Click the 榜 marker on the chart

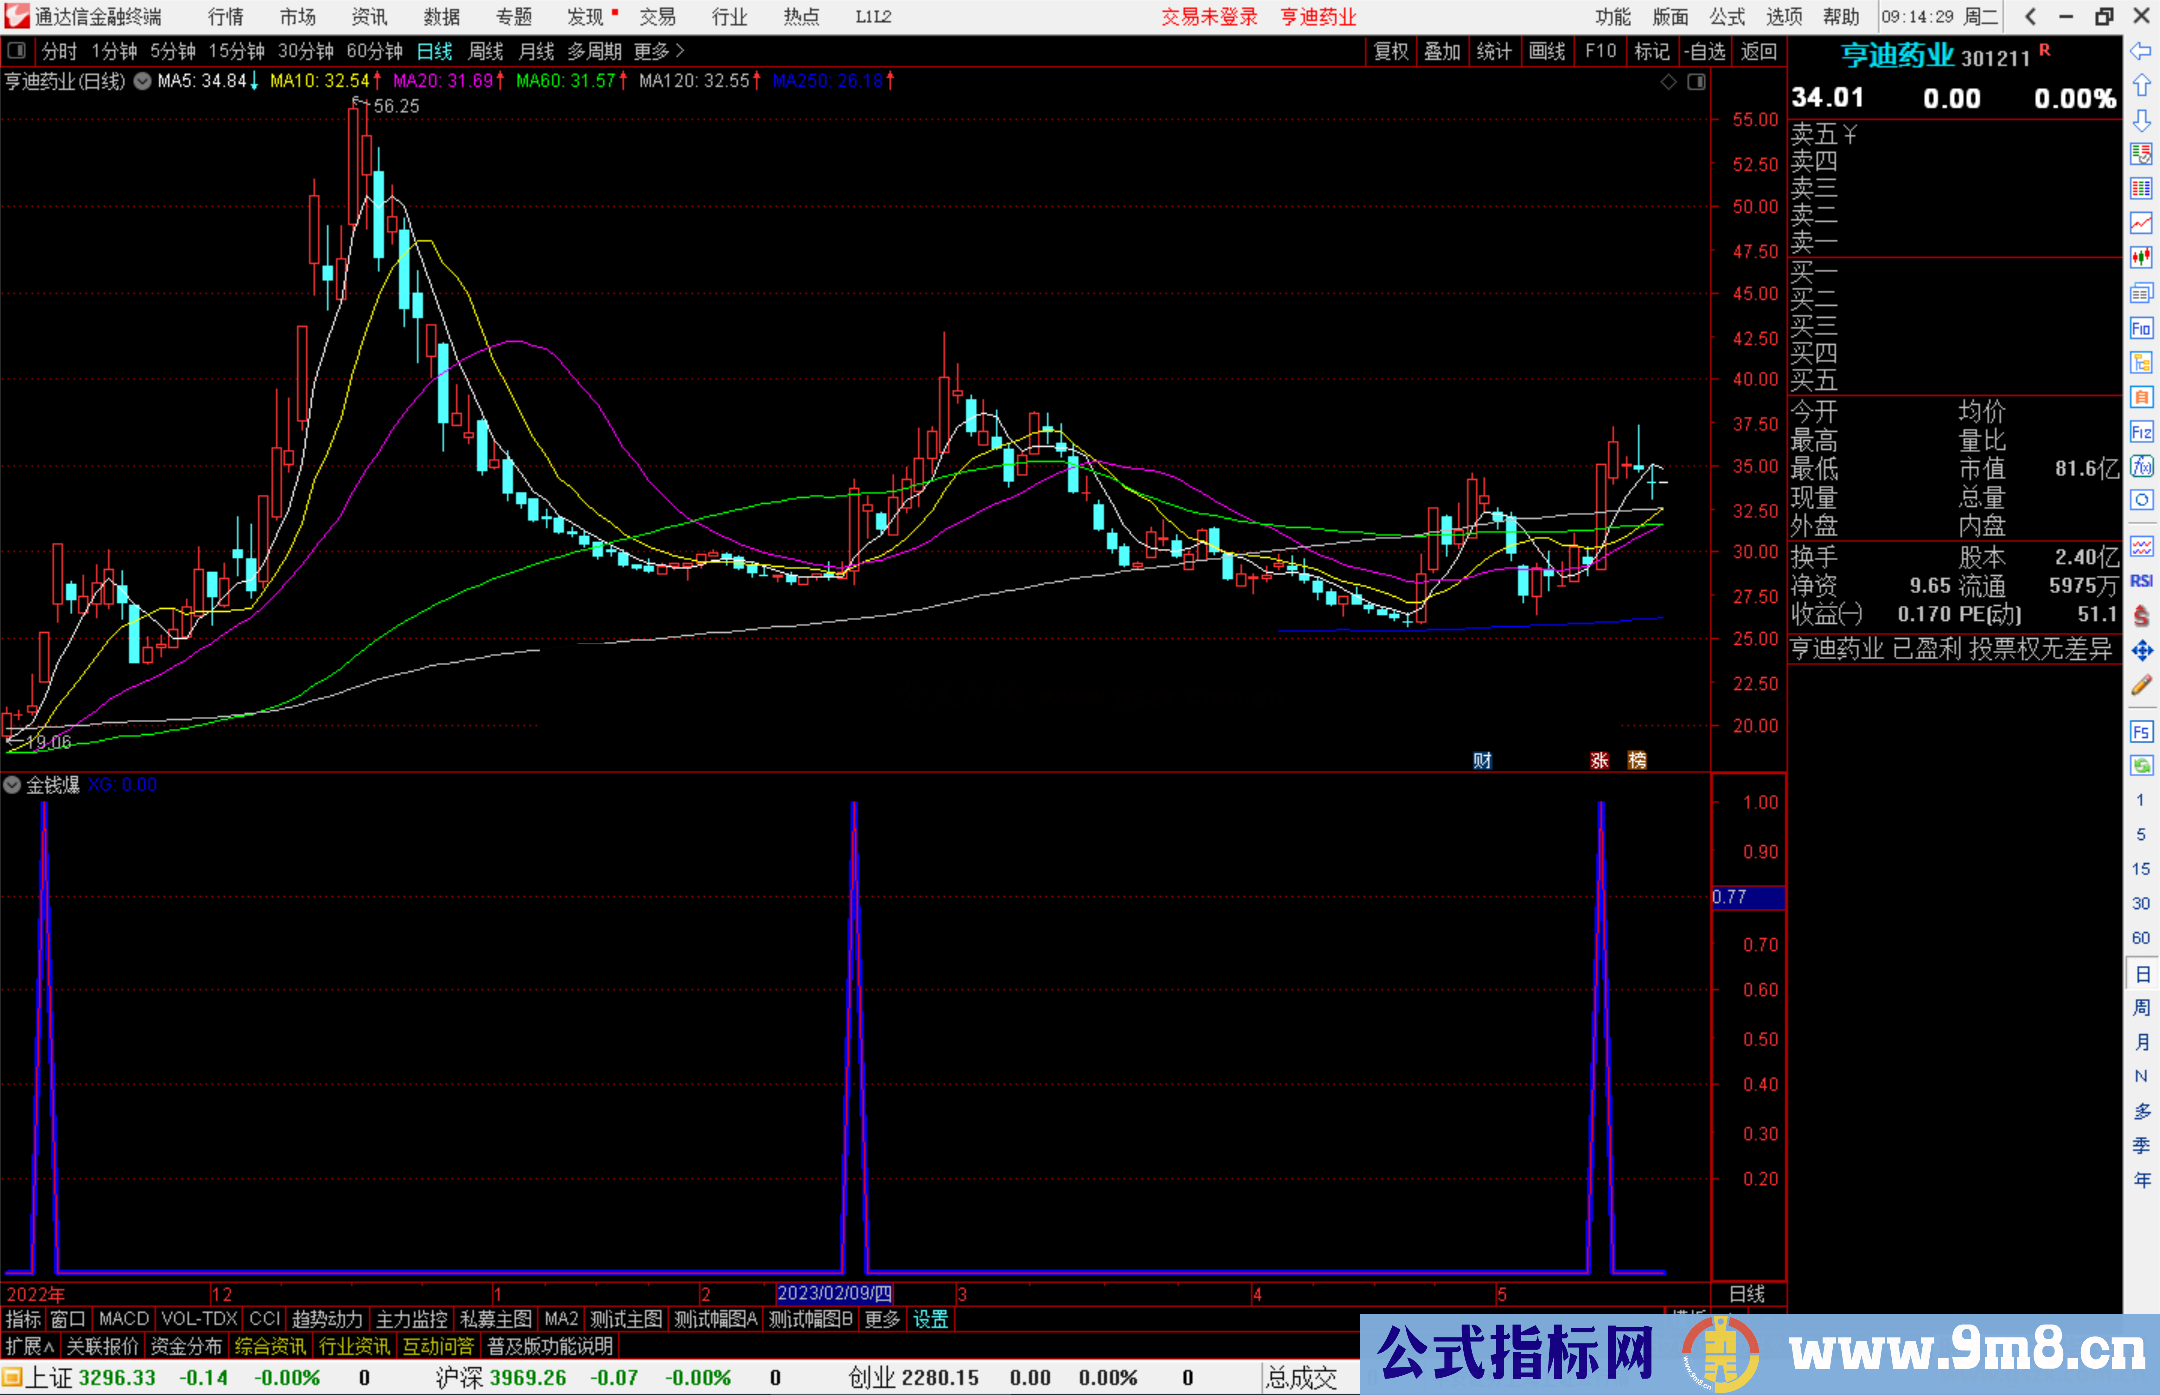pos(1637,760)
